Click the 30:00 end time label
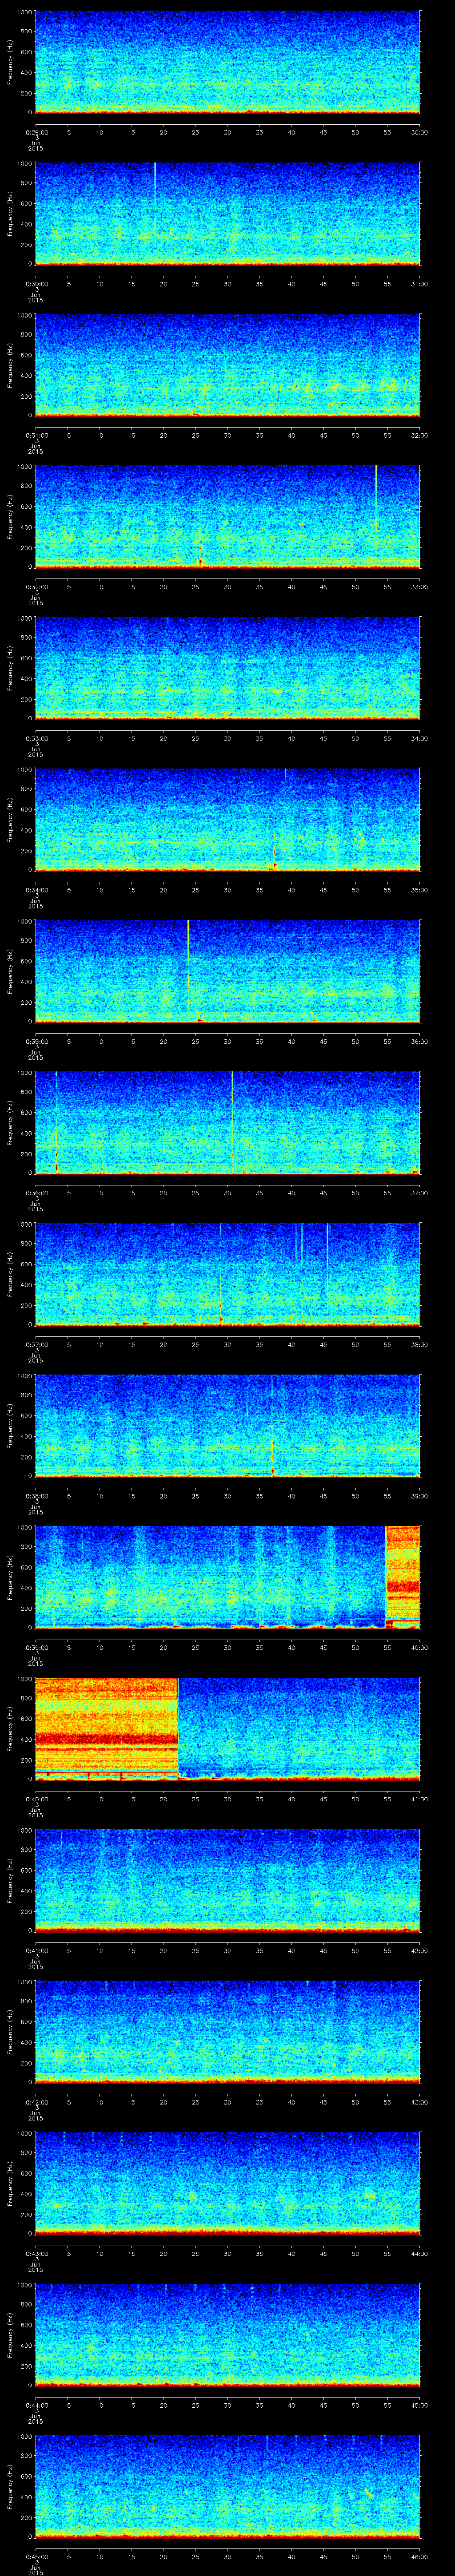This screenshot has height=2576, width=455. pyautogui.click(x=420, y=132)
